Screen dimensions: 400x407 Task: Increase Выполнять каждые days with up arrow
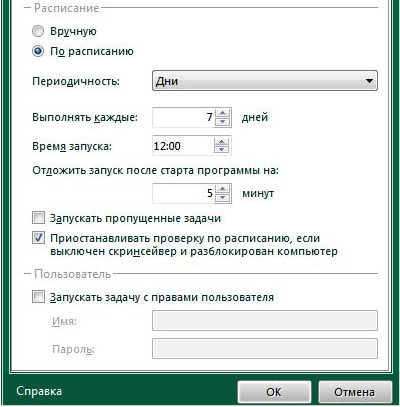(223, 113)
